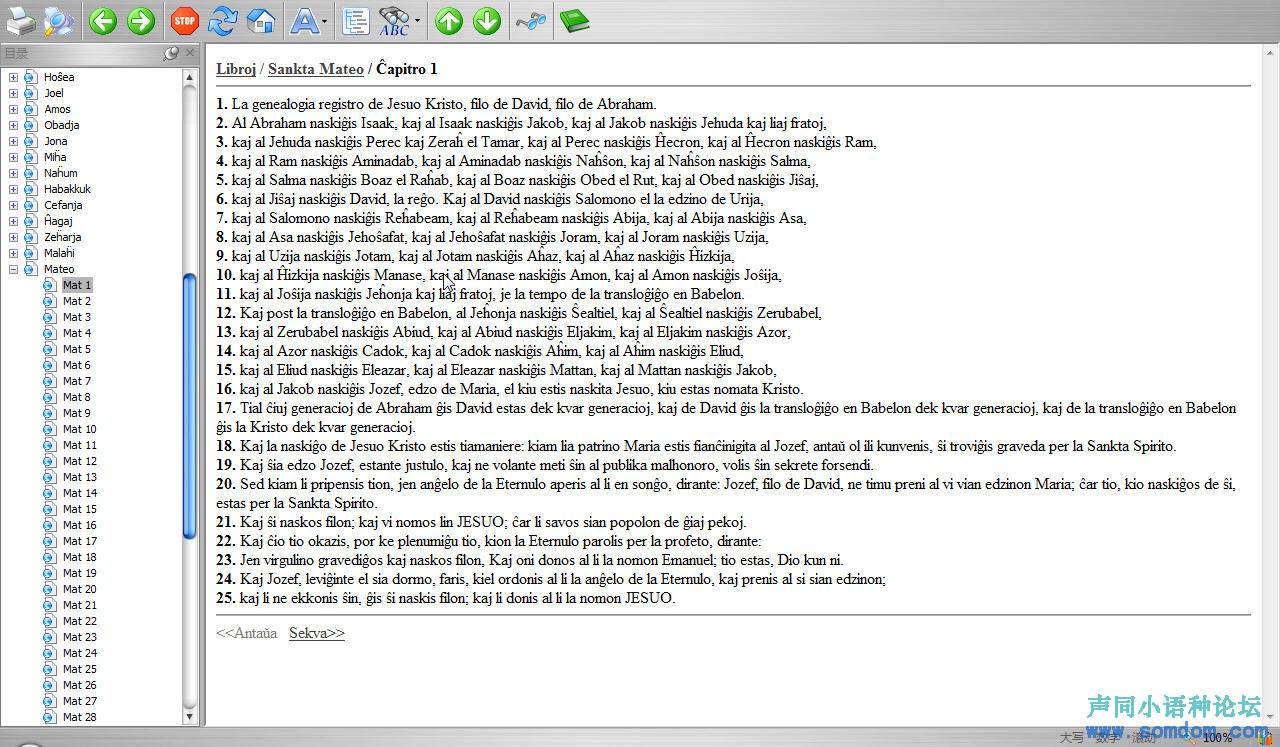Collapse the Mateo tree node
This screenshot has width=1280, height=747.
pos(13,269)
